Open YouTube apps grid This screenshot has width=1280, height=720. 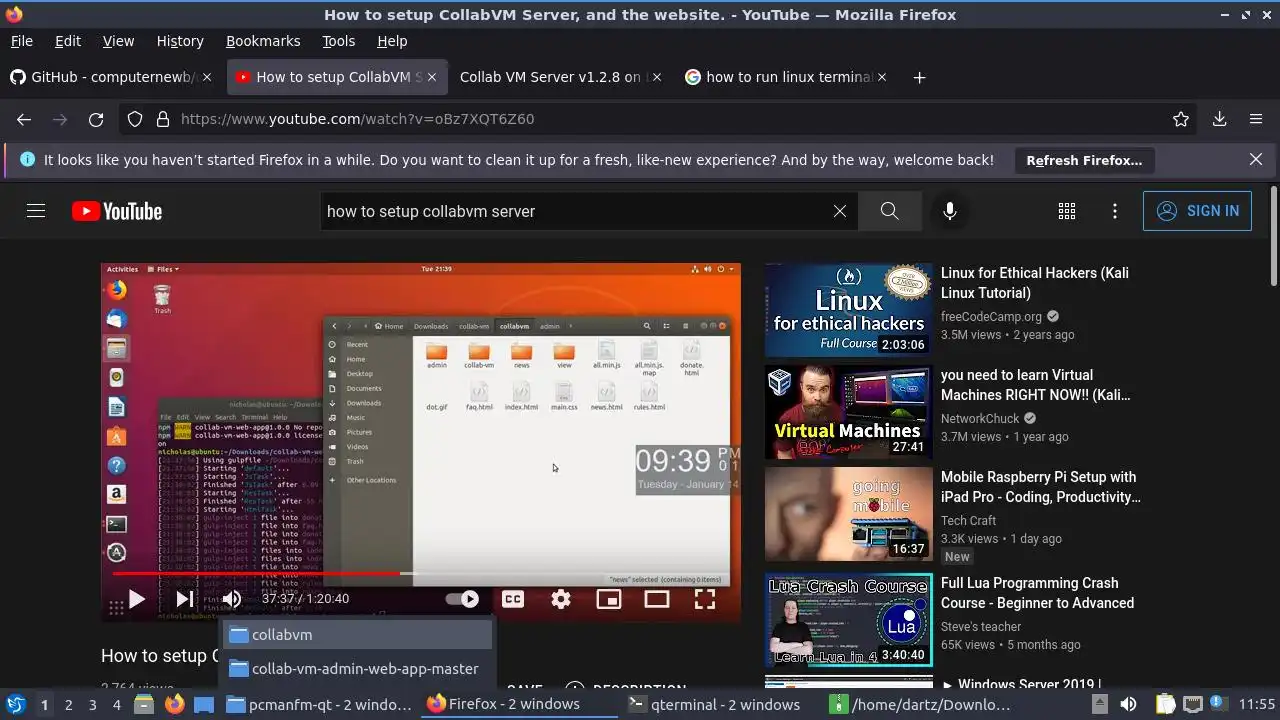[x=1067, y=211]
